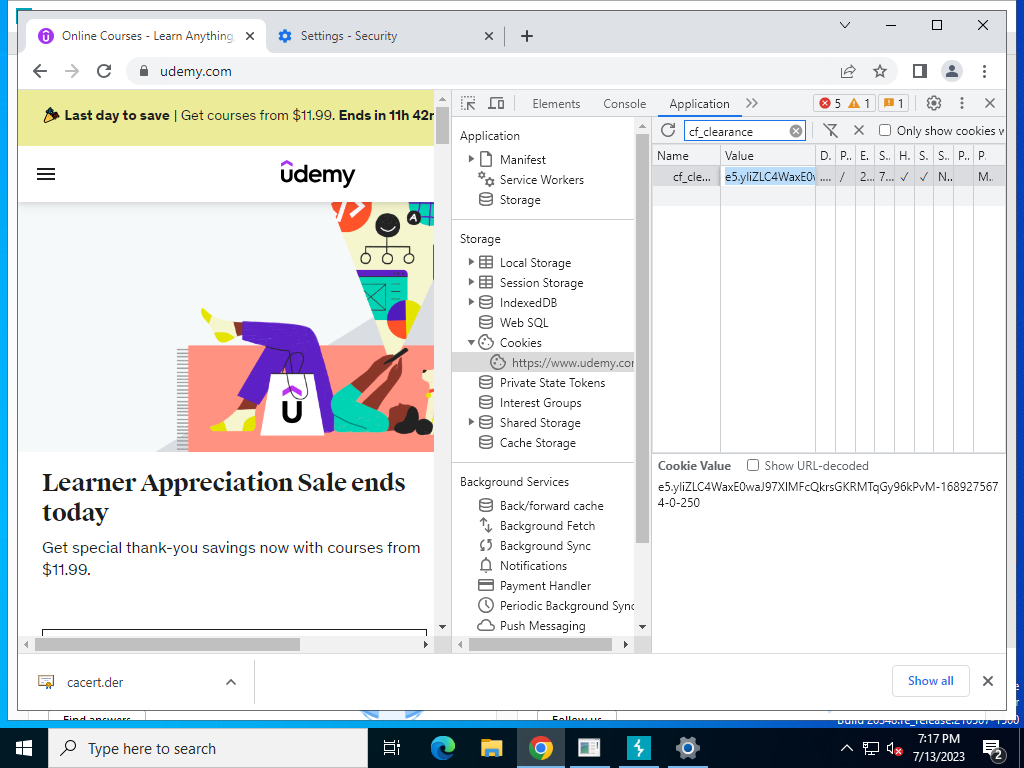Viewport: 1024px width, 768px height.
Task: Select Cache Storage in the sidebar
Action: point(537,443)
